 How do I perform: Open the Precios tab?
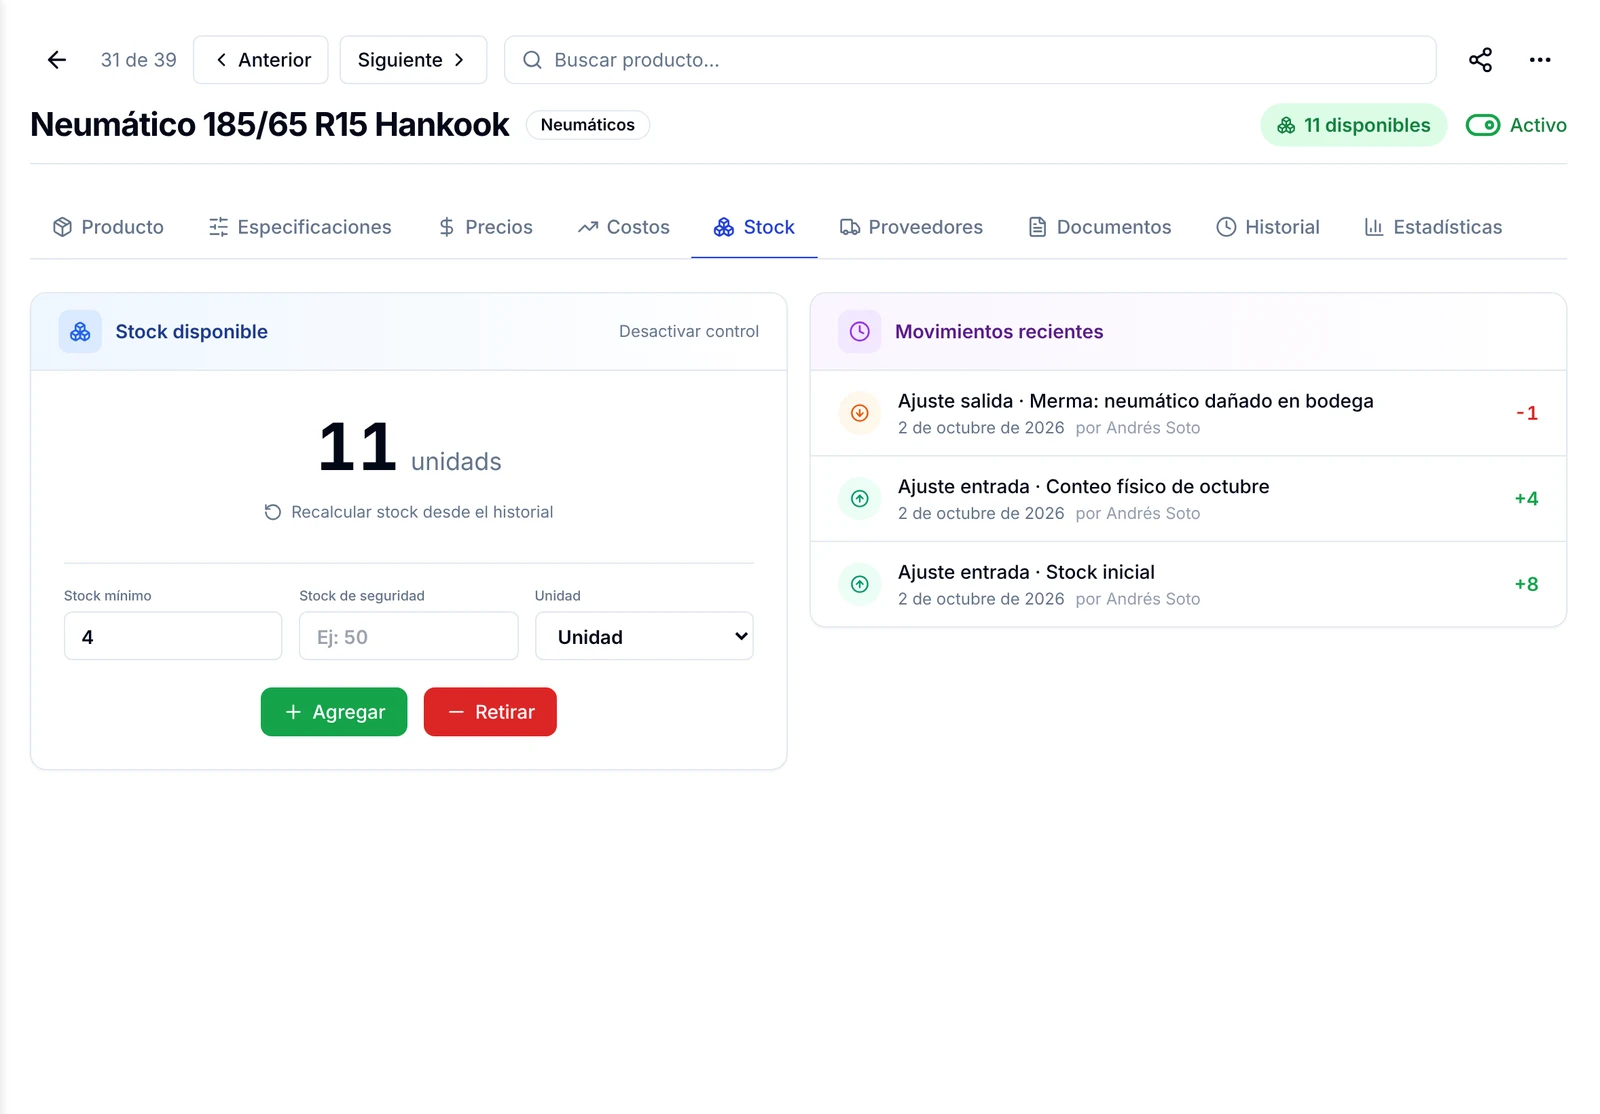tap(485, 227)
